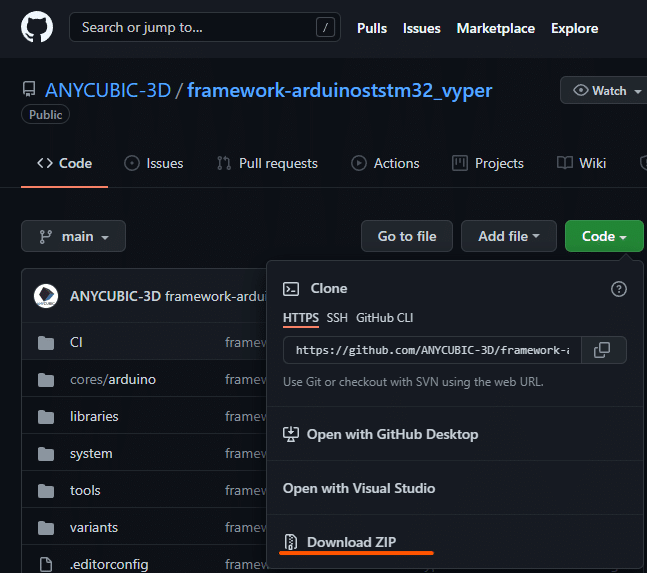
Task: Select the GitHub CLI clone tab
Action: (x=384, y=318)
